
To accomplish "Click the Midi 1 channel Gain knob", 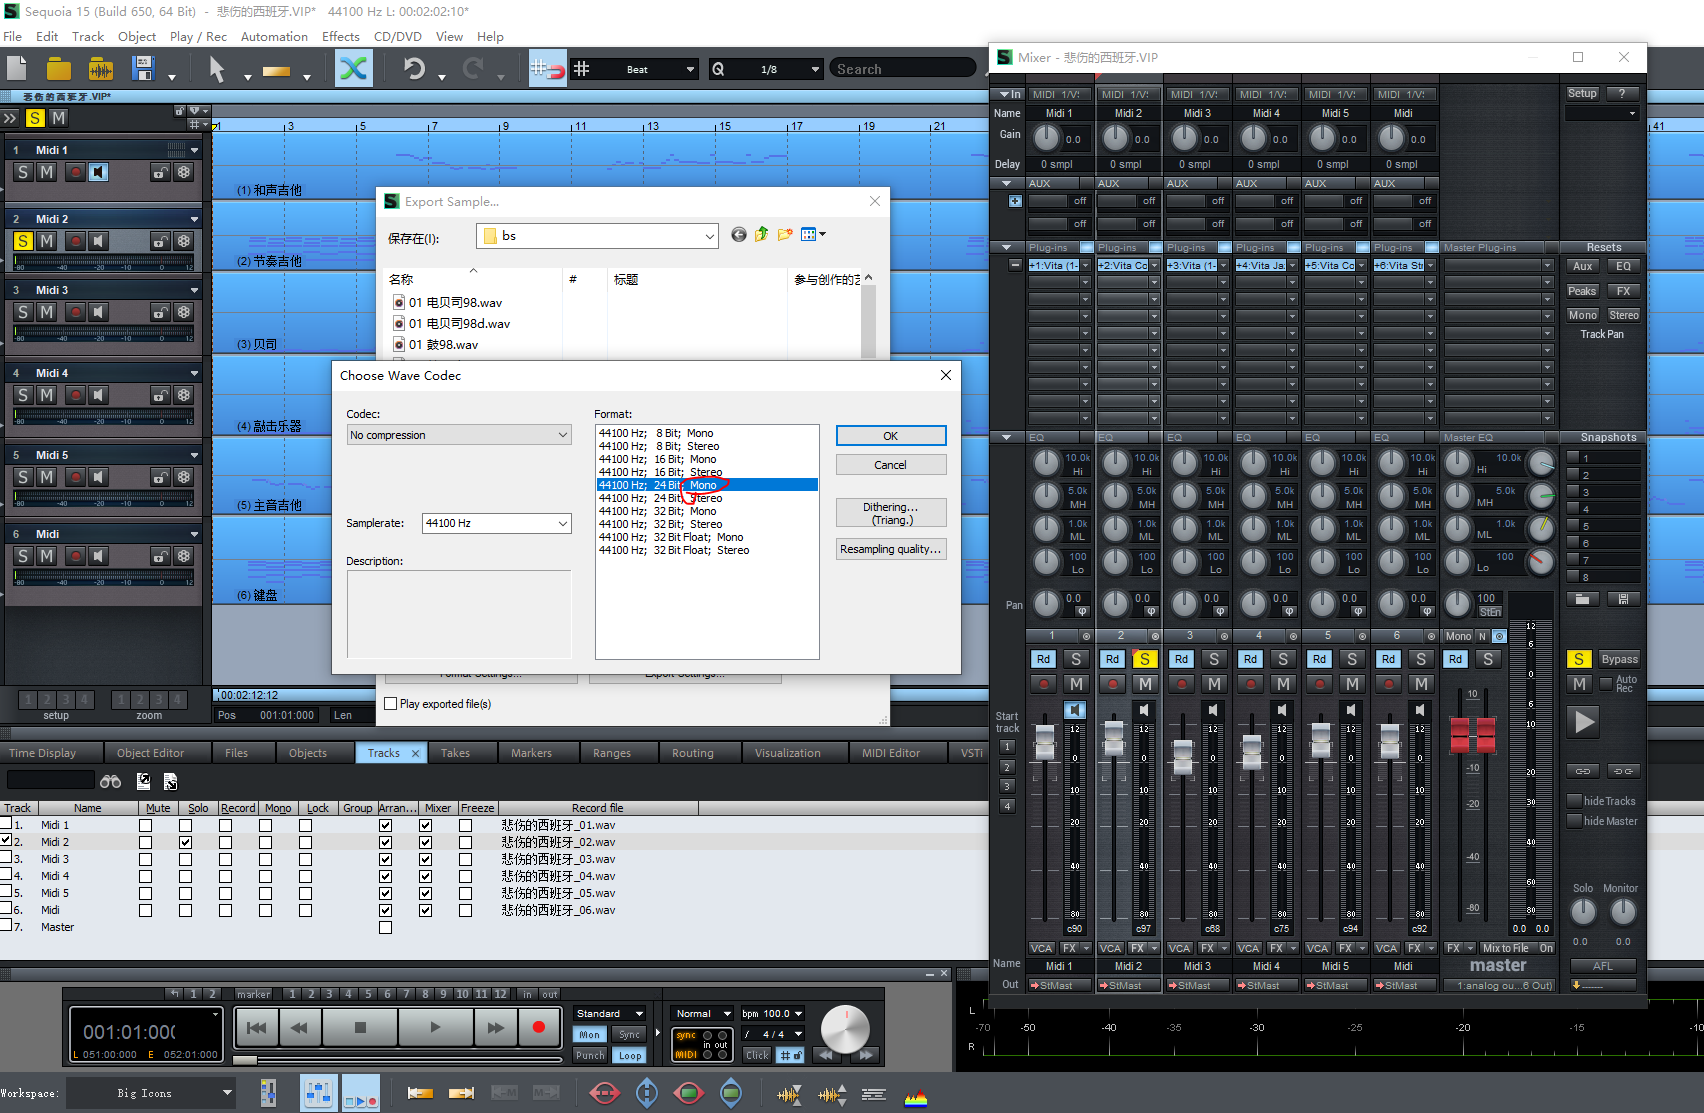I will point(1046,137).
